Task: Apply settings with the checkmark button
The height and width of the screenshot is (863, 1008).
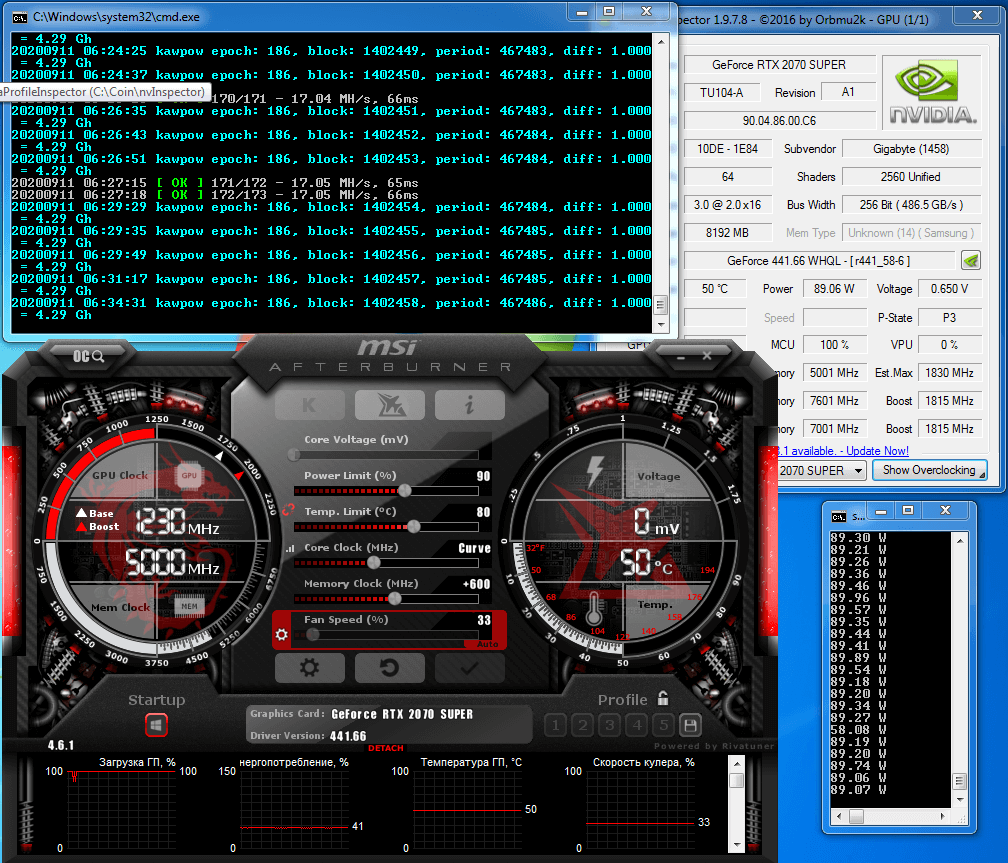Action: (x=469, y=668)
